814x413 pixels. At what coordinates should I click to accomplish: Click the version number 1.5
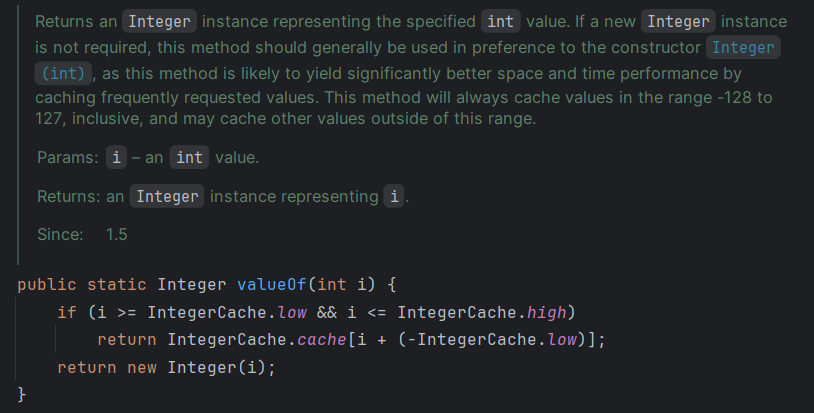pos(117,234)
